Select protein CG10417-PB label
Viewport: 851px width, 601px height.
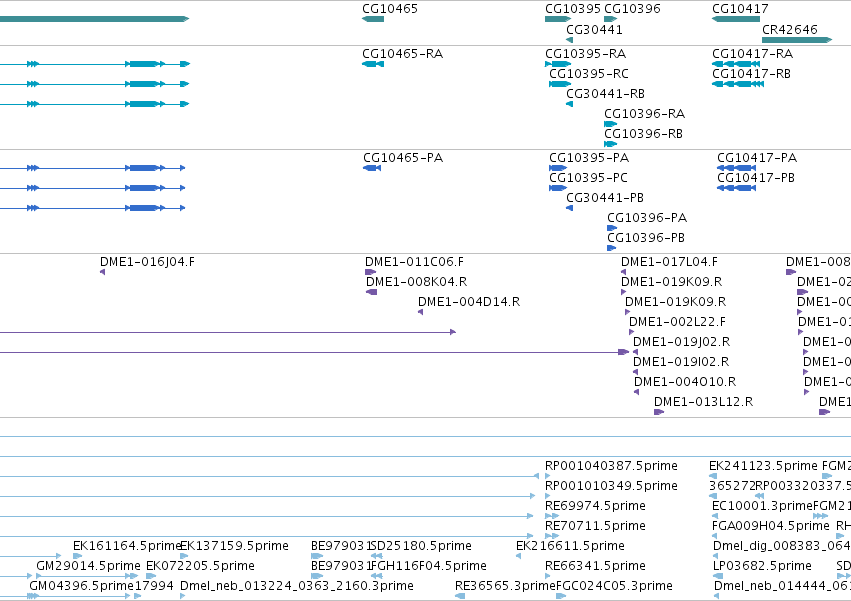pos(756,178)
